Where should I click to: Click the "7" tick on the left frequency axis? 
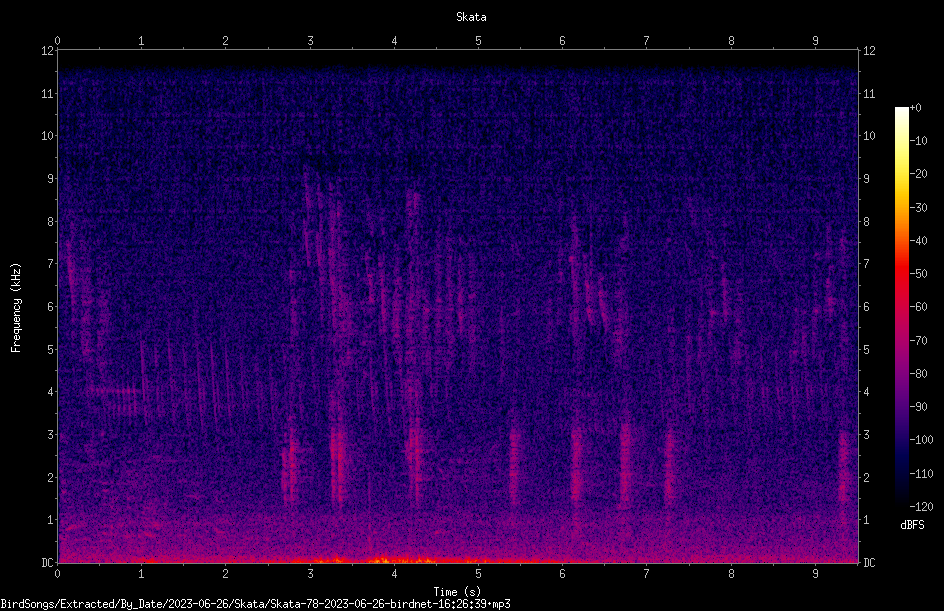[50, 264]
